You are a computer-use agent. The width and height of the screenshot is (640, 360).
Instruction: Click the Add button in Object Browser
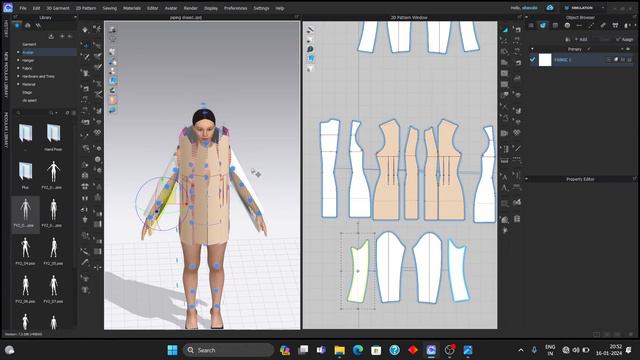pyautogui.click(x=581, y=39)
